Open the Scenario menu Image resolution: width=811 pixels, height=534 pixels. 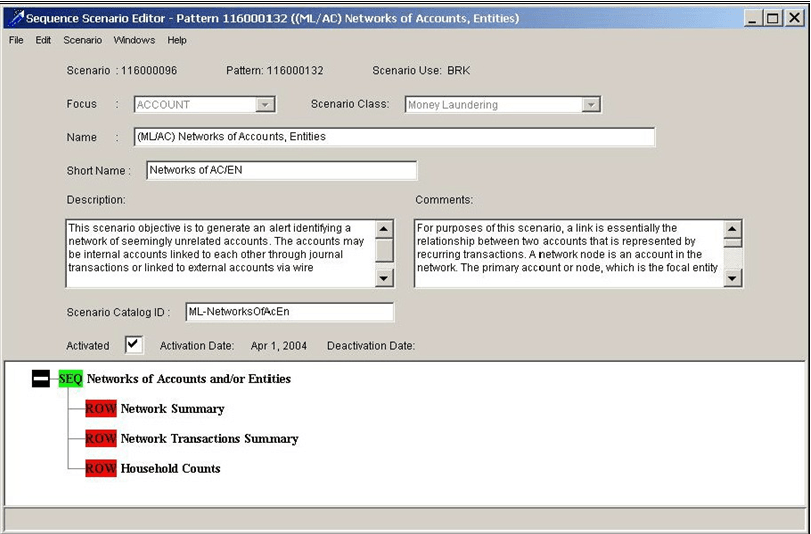click(83, 40)
